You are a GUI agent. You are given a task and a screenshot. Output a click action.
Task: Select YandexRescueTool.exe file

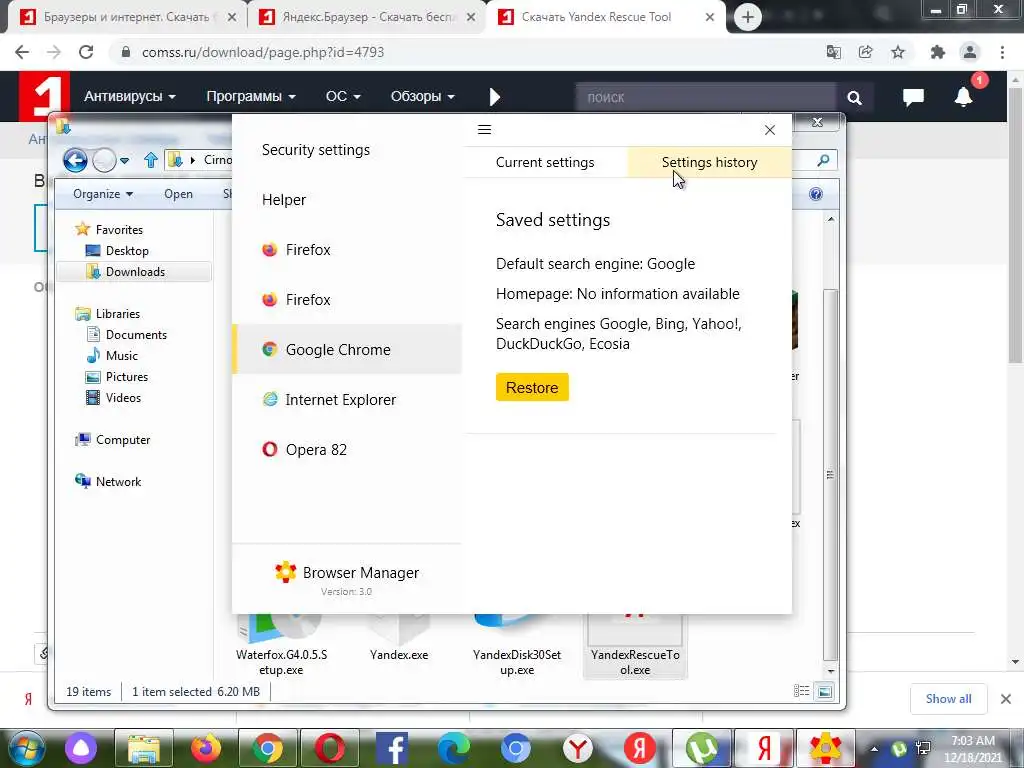pyautogui.click(x=635, y=647)
